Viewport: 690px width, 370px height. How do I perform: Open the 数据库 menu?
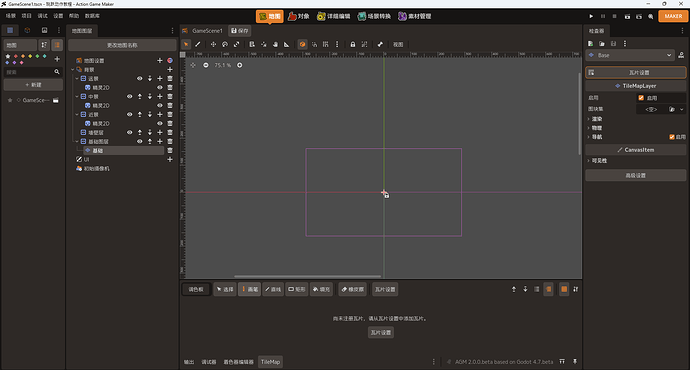[x=92, y=16]
